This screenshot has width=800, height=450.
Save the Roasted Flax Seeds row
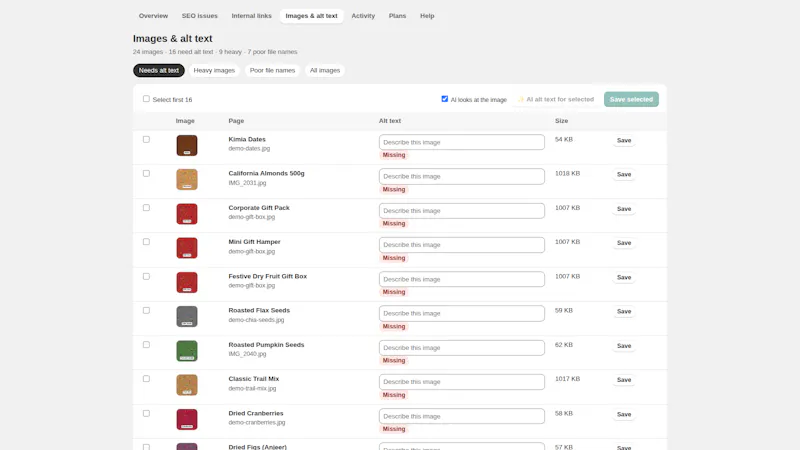pyautogui.click(x=624, y=311)
